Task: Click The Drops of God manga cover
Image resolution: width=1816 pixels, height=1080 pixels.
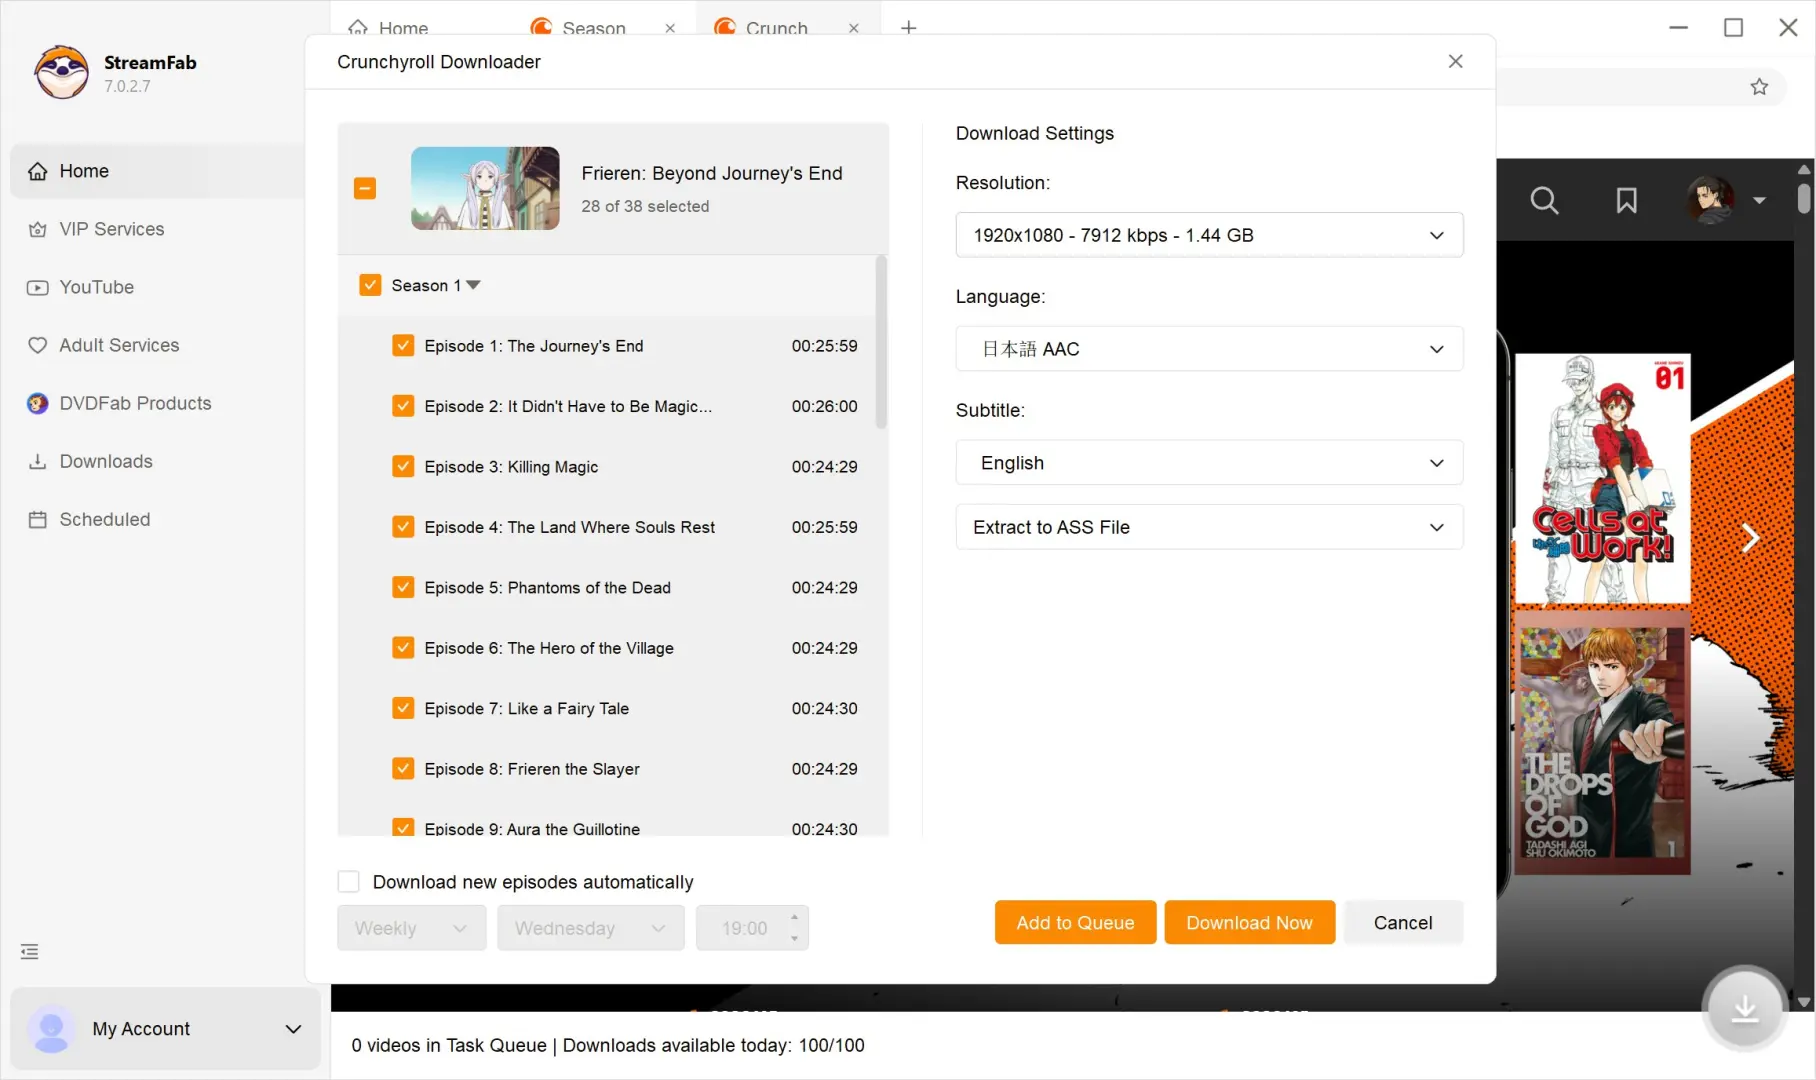Action: pyautogui.click(x=1602, y=744)
